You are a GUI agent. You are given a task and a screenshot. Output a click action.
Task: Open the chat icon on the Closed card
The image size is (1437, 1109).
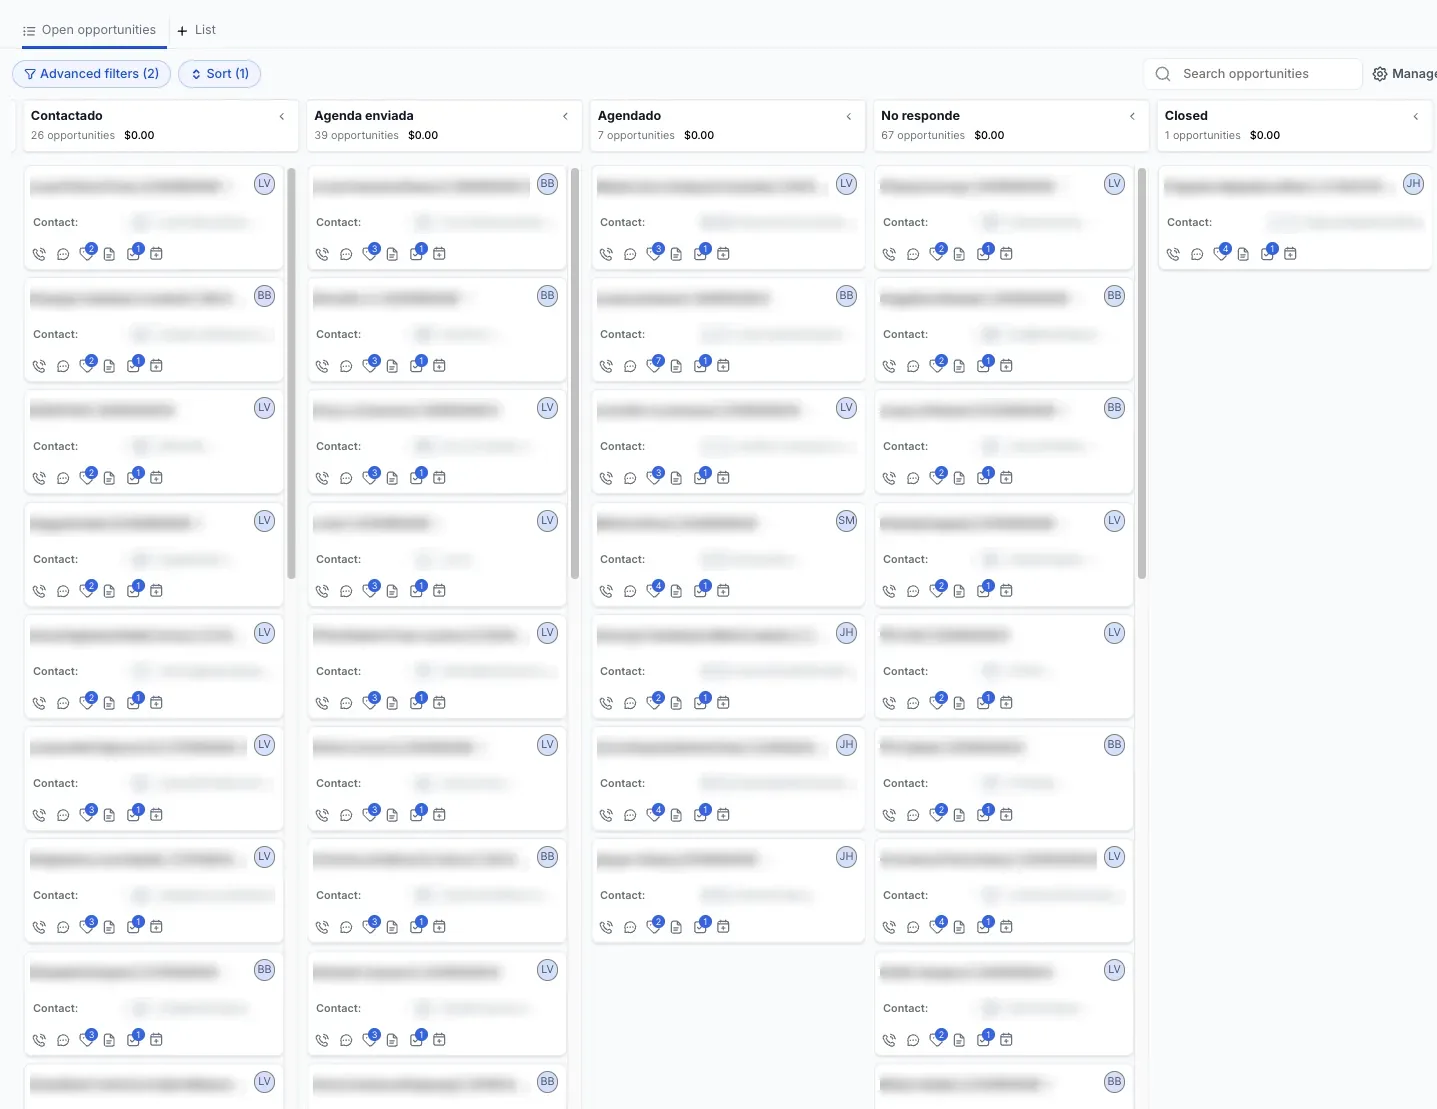click(x=1197, y=254)
